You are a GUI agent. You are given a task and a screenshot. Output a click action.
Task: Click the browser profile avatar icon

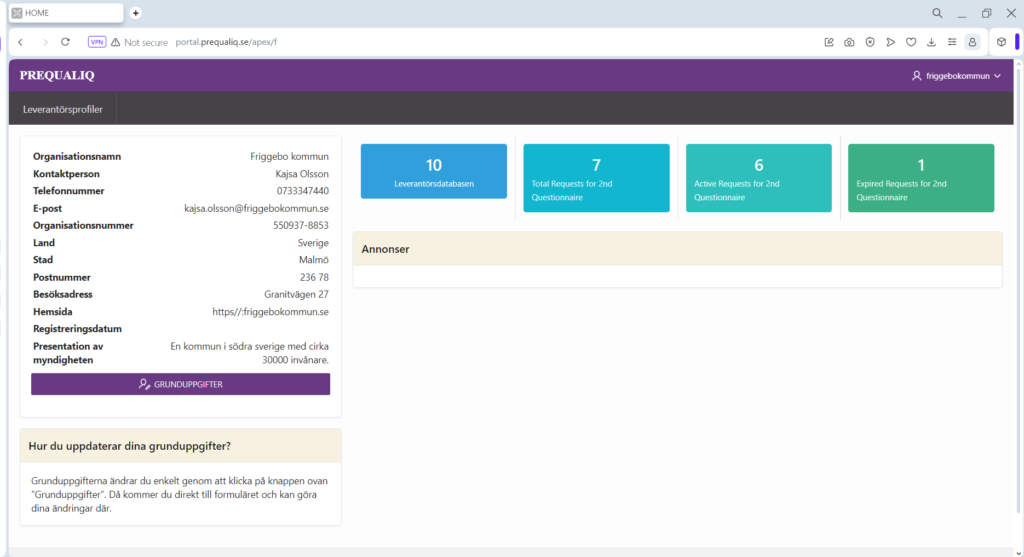point(971,42)
